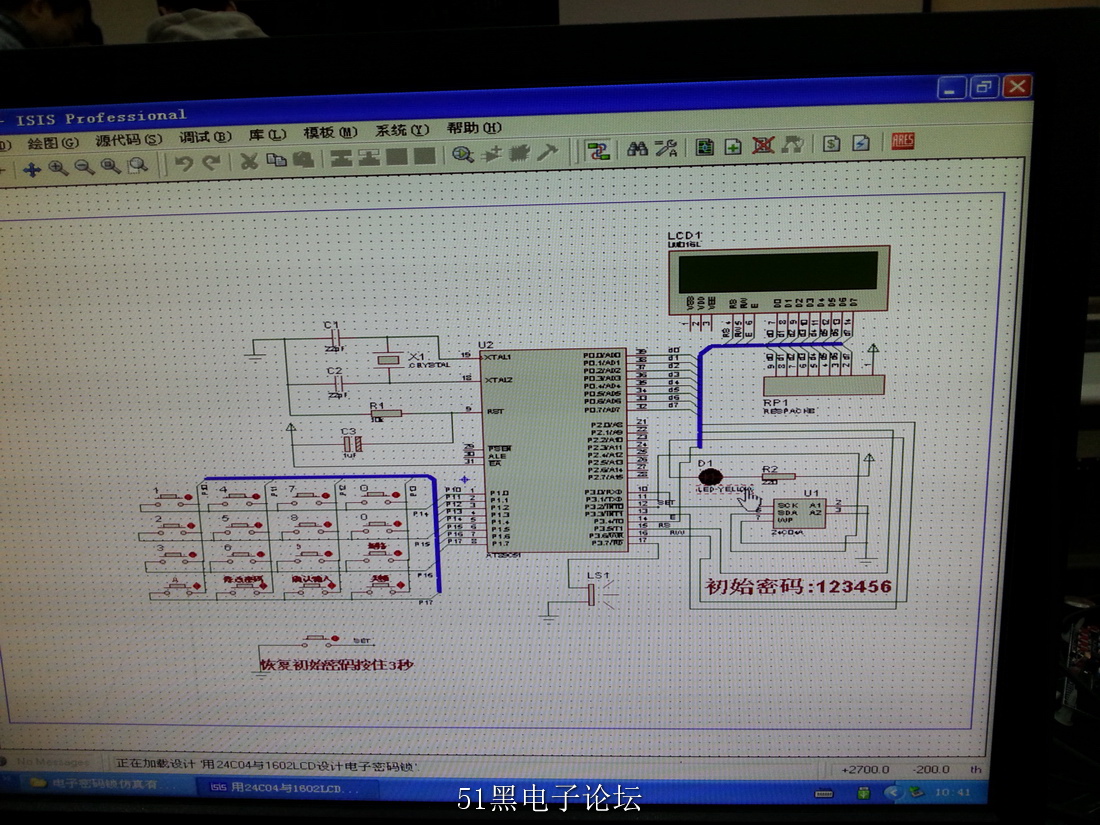Click the block move icon
Image resolution: width=1100 pixels, height=825 pixels.
click(368, 157)
